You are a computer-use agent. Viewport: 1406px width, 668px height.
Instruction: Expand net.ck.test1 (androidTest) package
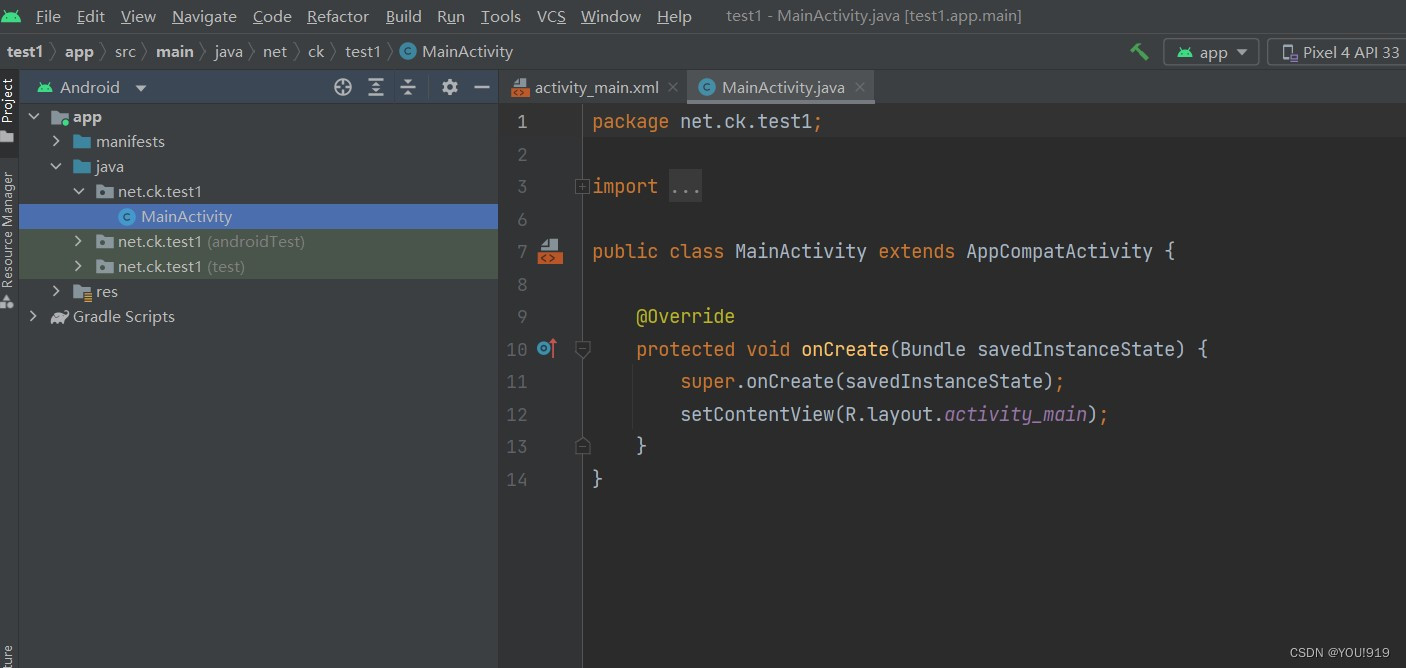tap(79, 241)
